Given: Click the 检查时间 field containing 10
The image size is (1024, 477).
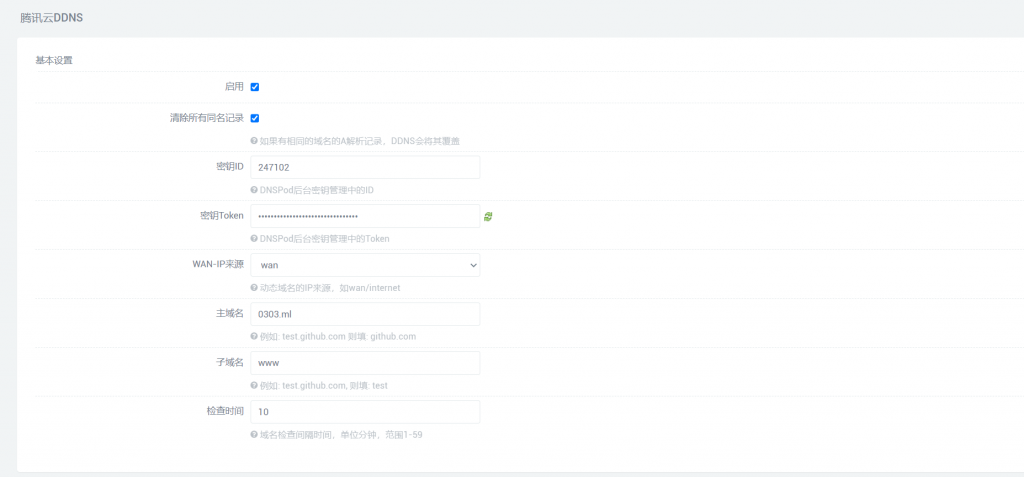Looking at the screenshot, I should click(365, 412).
